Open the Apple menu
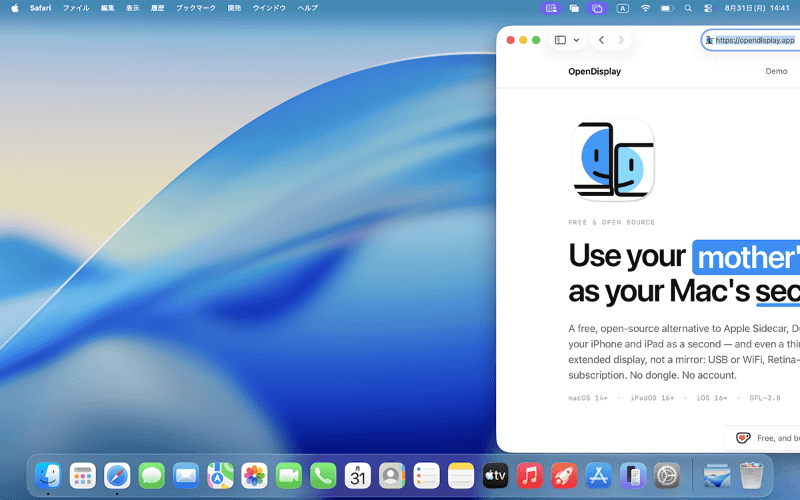Screen dimensions: 800x500 click(15, 8)
